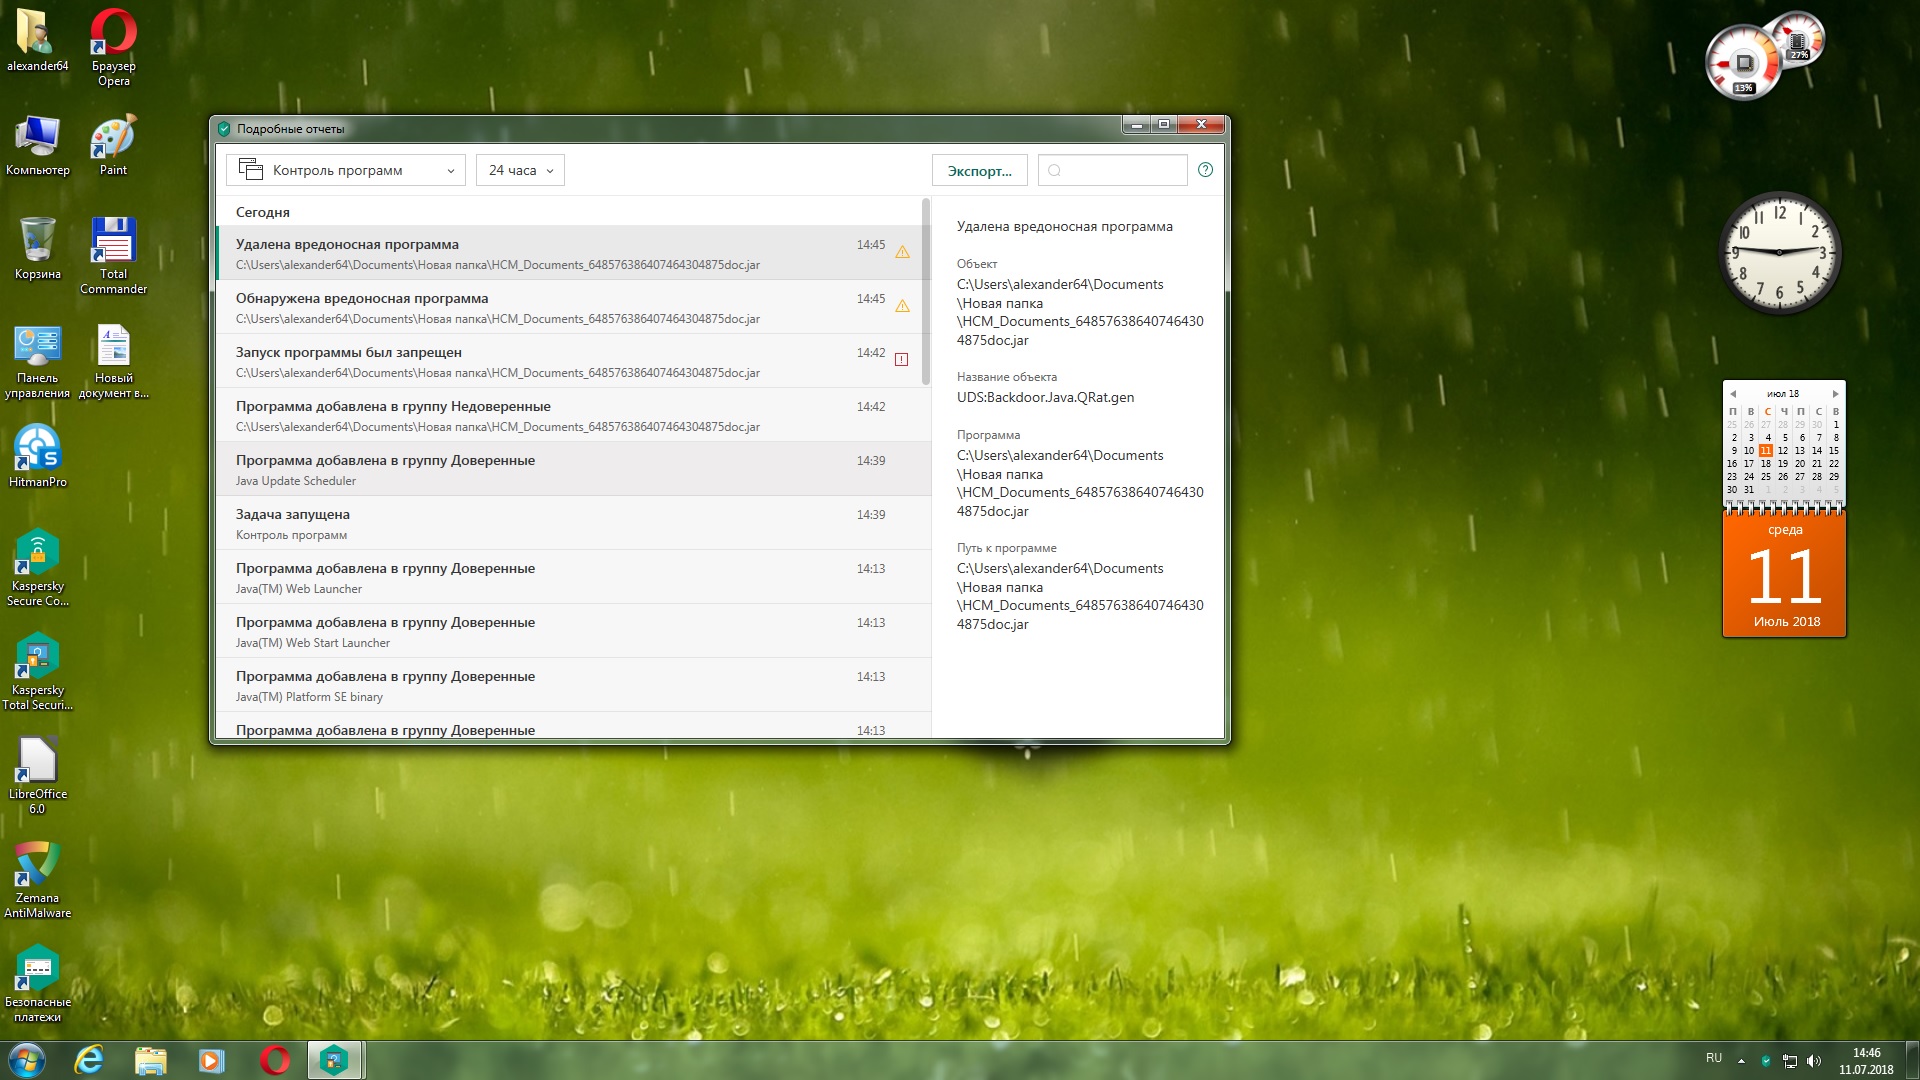This screenshot has height=1080, width=1920.
Task: Click the help question mark icon
Action: point(1205,170)
